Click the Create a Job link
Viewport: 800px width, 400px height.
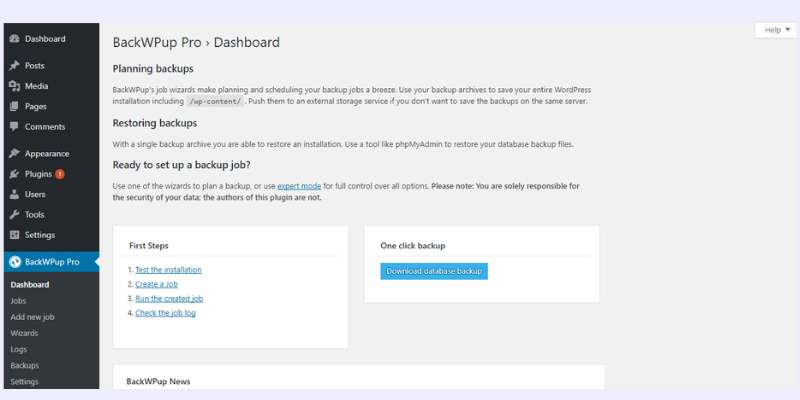pos(157,284)
